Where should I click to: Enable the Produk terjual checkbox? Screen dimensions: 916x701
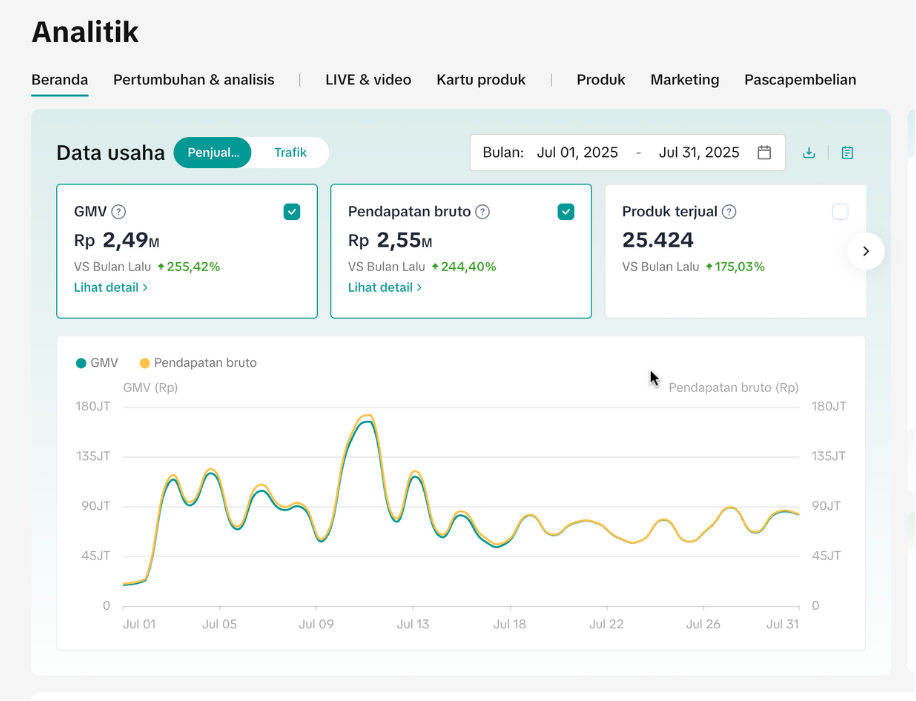tap(840, 211)
